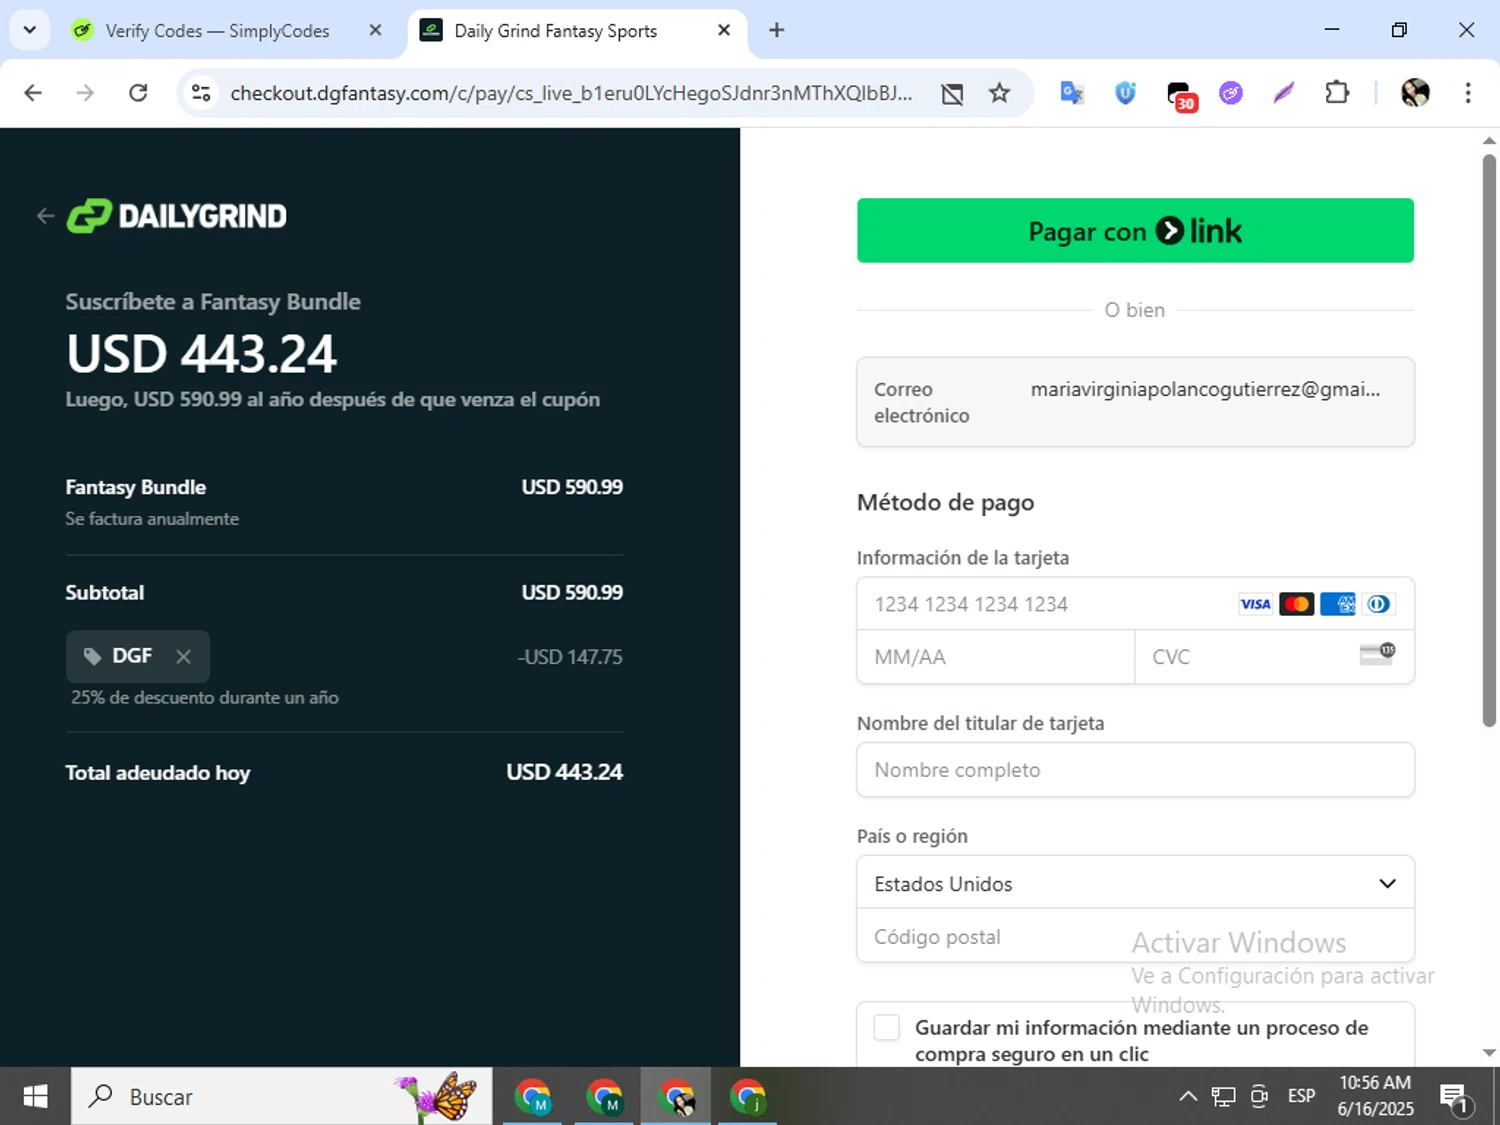This screenshot has width=1500, height=1125.
Task: Open the tab search dropdown arrow
Action: [x=30, y=30]
